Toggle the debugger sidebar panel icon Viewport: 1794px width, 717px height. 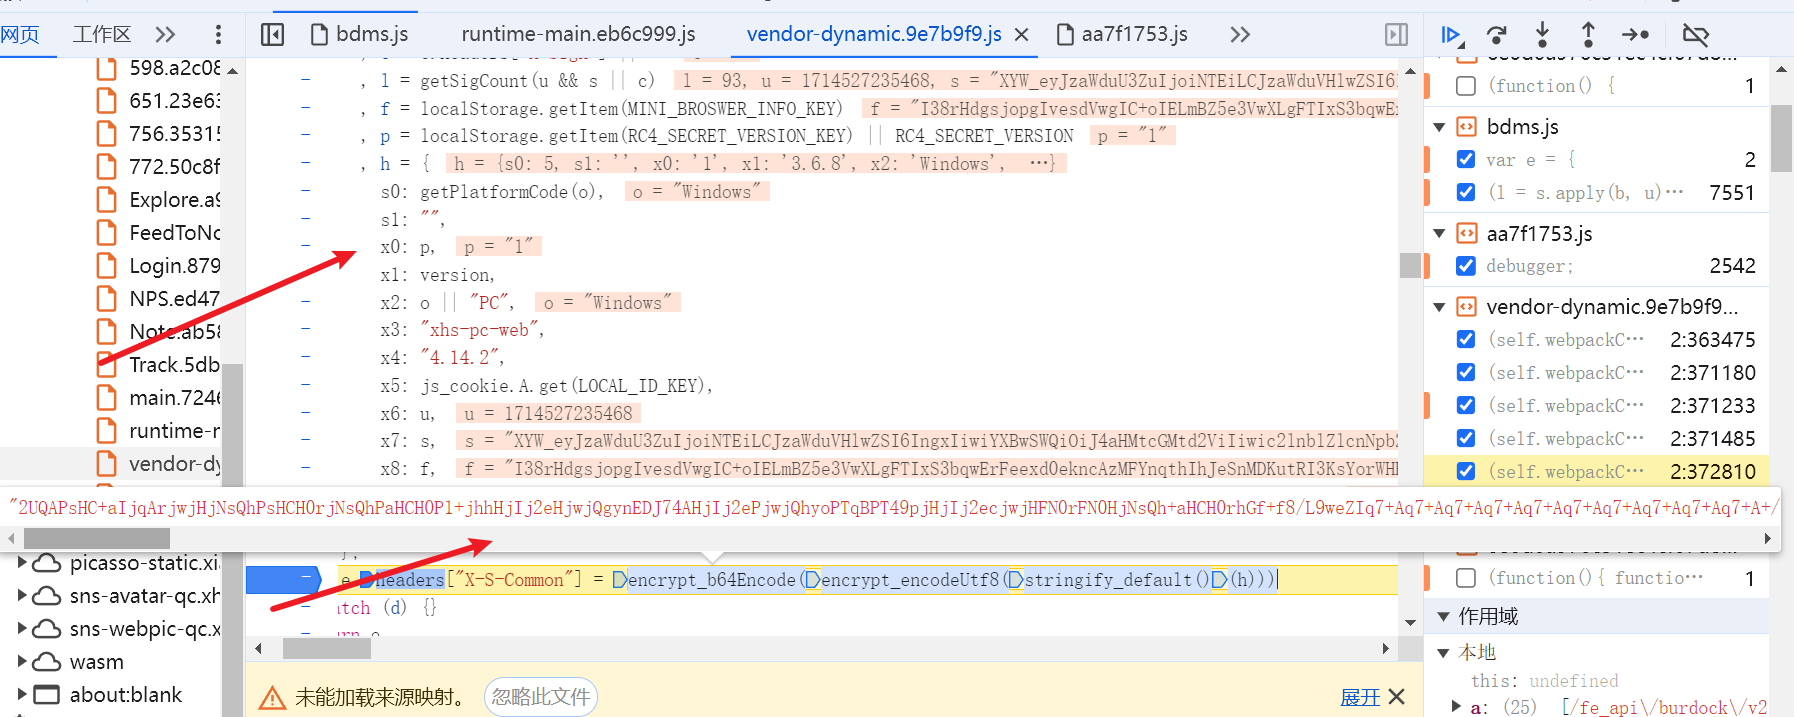[x=1396, y=35]
